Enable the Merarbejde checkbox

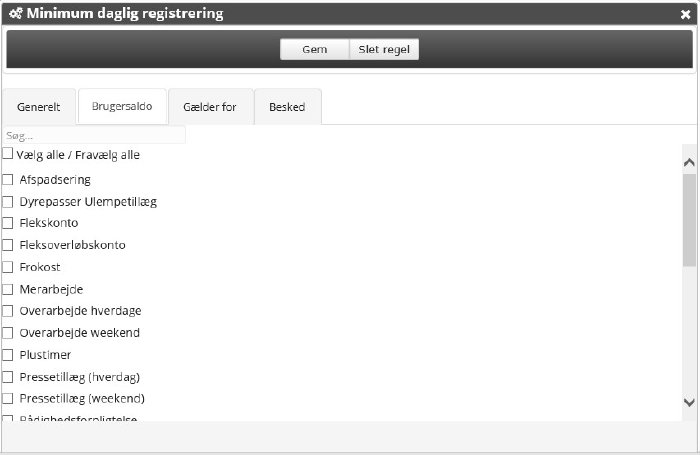pos(8,289)
